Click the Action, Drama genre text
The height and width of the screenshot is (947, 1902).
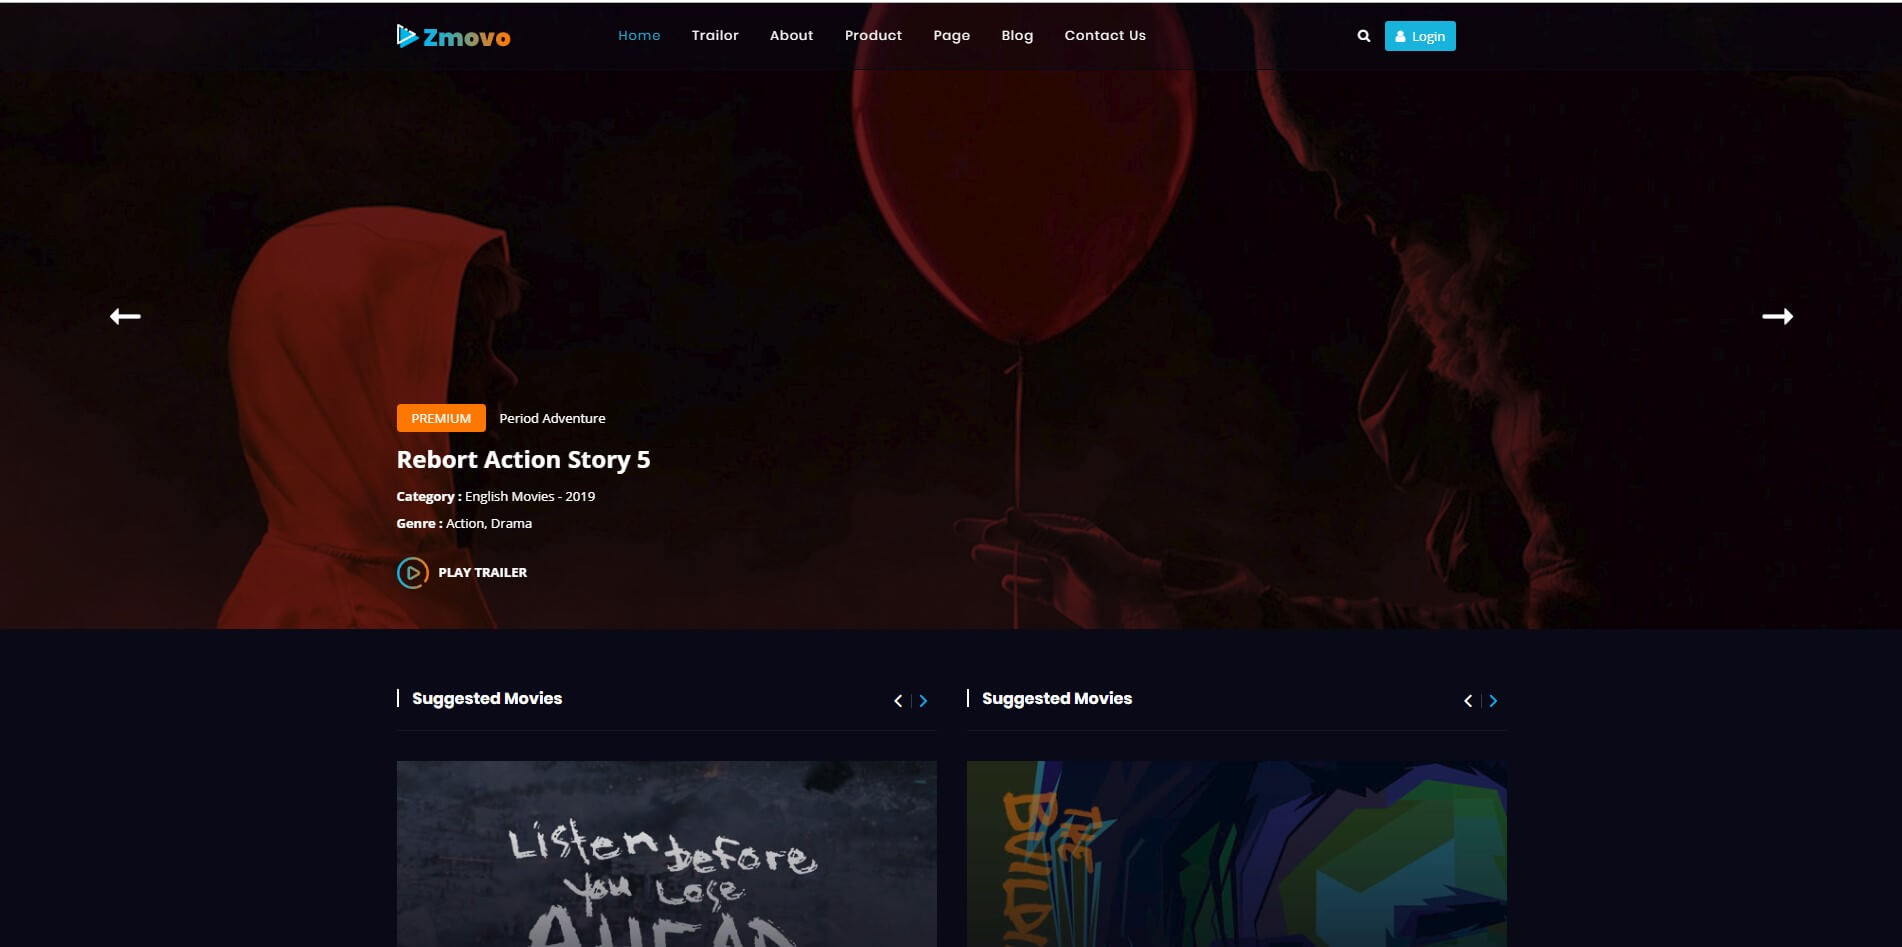[489, 523]
